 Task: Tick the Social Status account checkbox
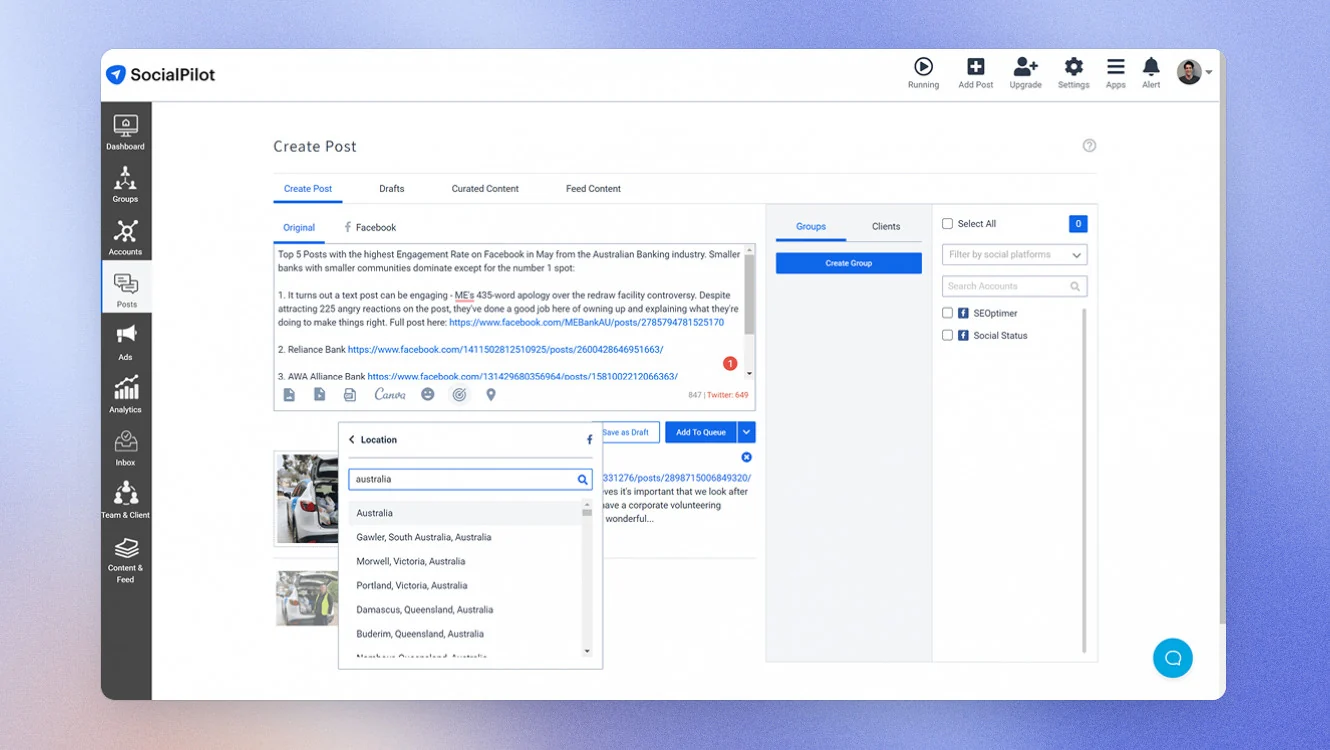(947, 336)
